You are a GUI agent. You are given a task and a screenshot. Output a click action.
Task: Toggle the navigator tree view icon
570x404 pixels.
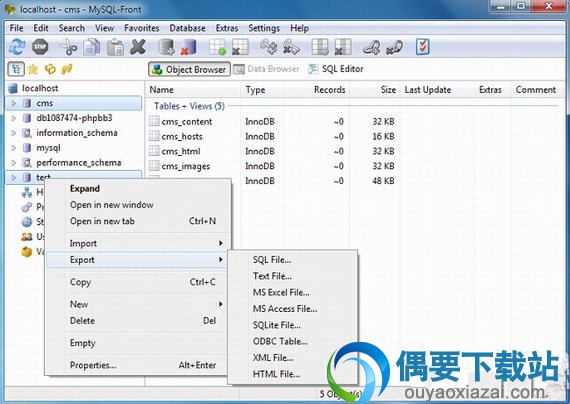[16, 69]
